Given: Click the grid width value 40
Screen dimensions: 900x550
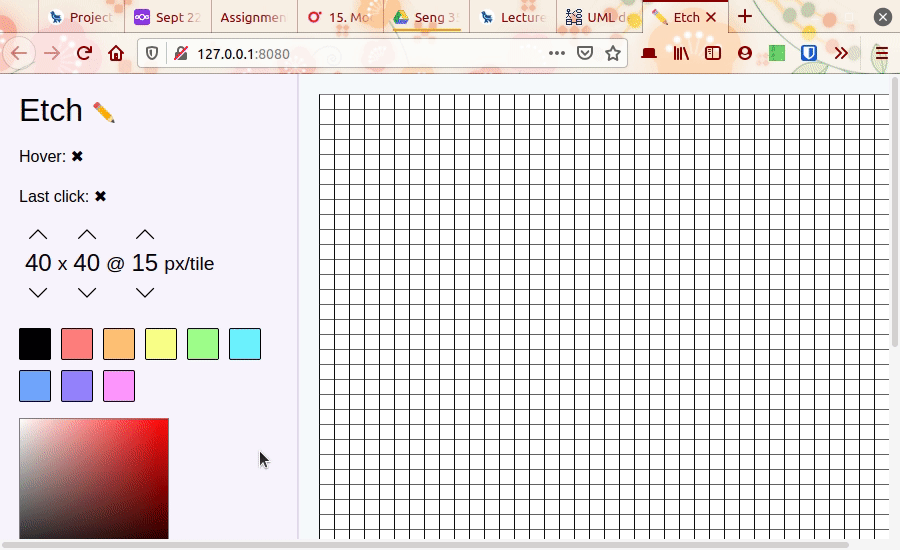Looking at the screenshot, I should [38, 263].
